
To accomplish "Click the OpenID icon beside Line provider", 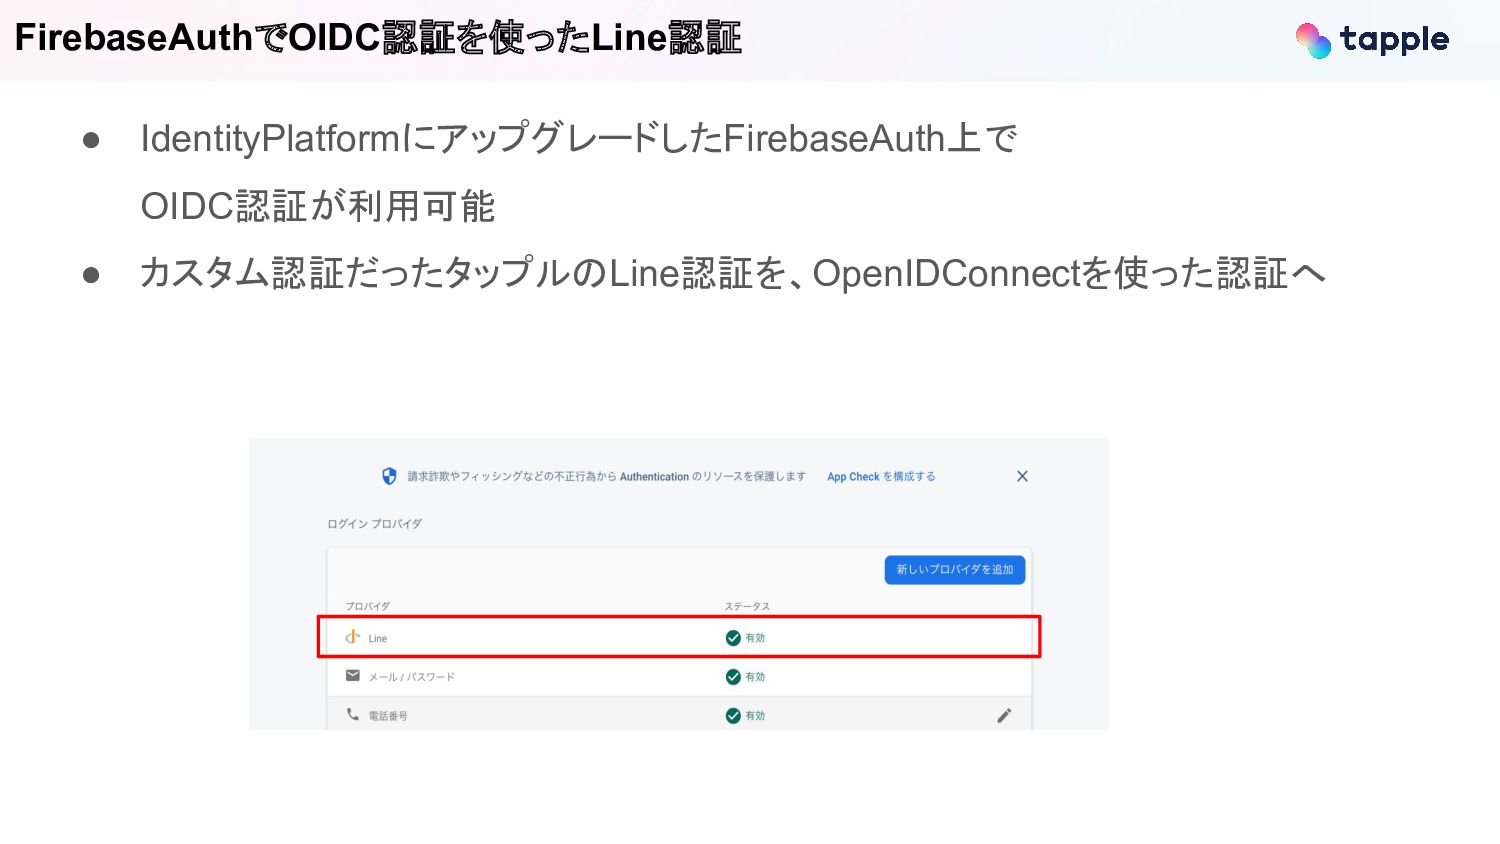I will point(352,637).
